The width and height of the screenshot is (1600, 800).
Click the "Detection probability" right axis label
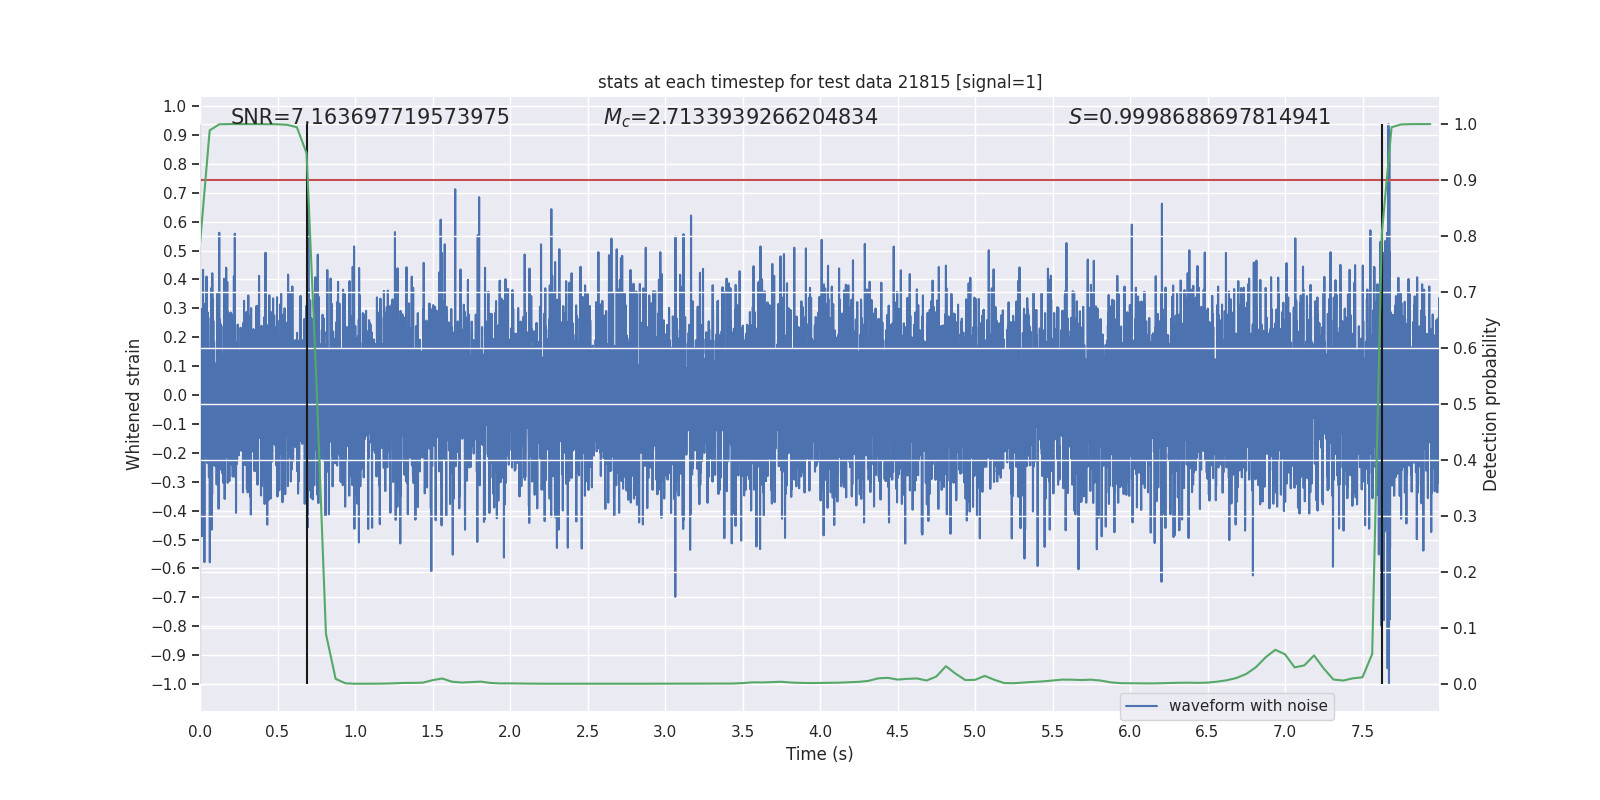click(1490, 404)
